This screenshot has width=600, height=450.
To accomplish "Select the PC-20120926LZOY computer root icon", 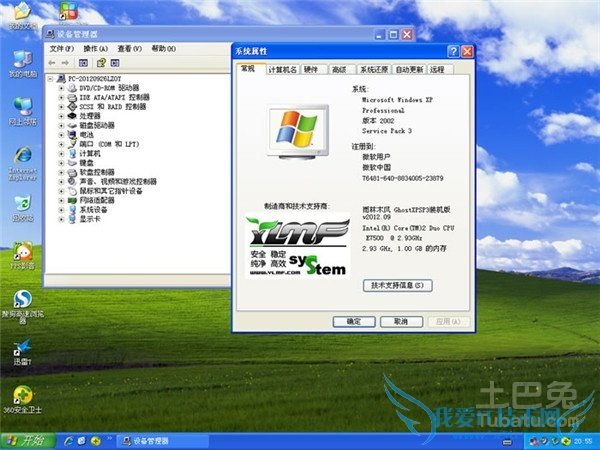I will coord(61,78).
